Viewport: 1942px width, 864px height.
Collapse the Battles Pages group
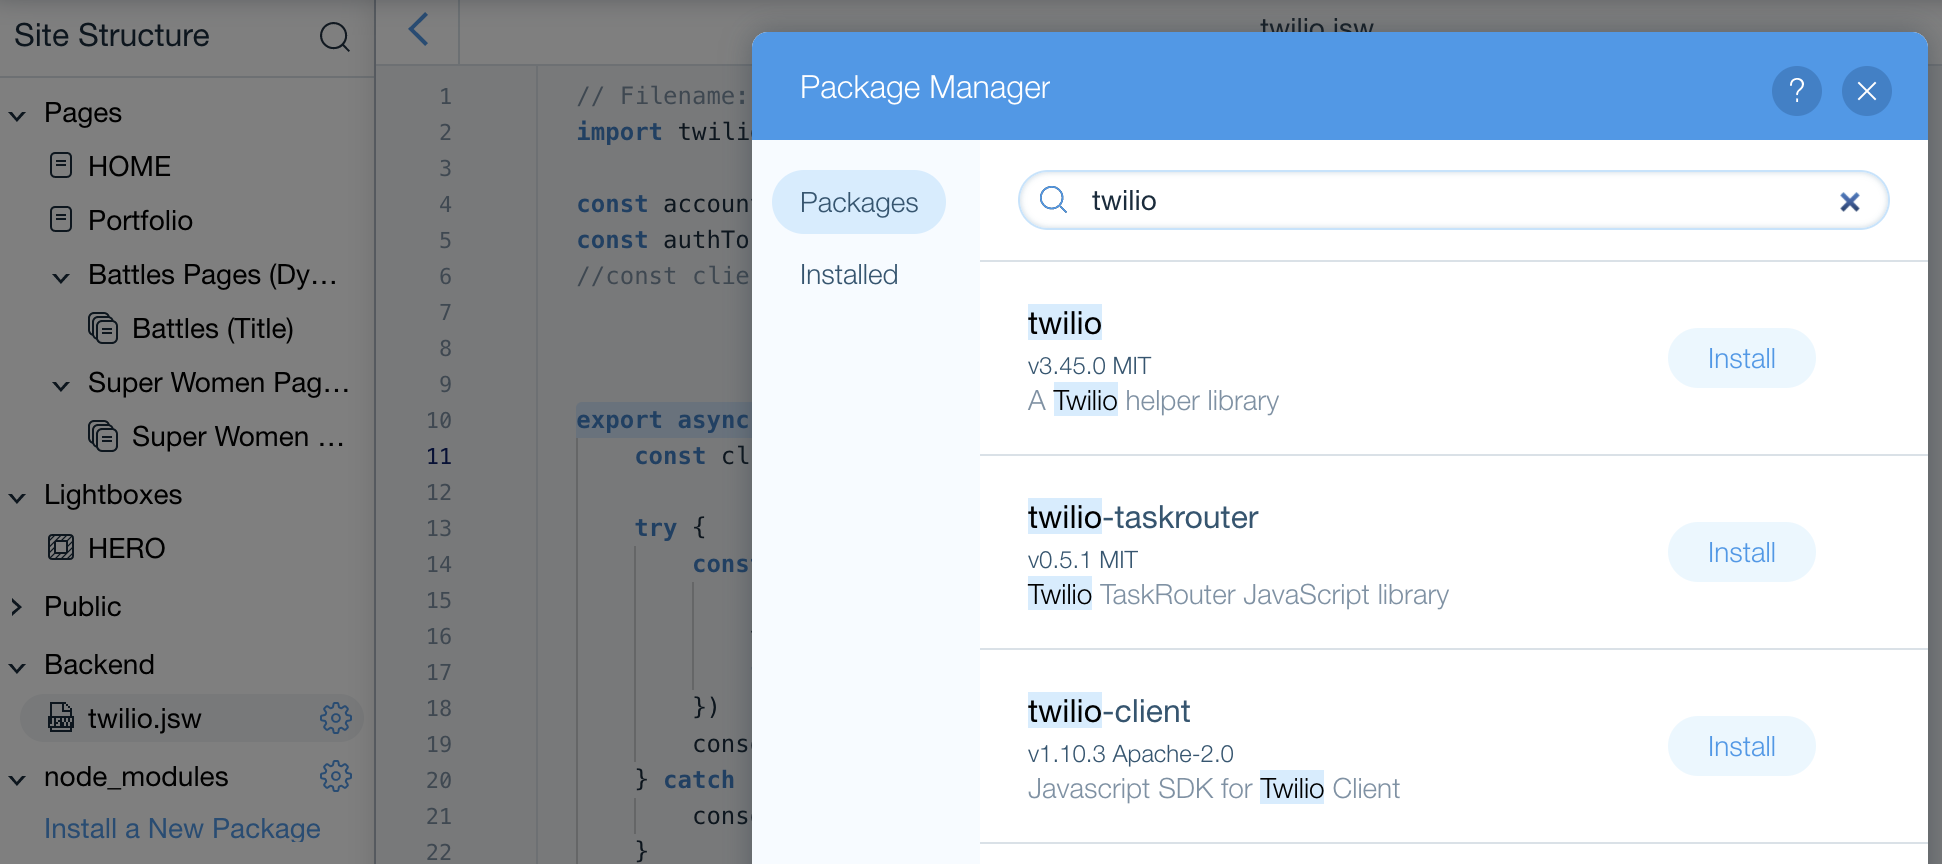62,277
